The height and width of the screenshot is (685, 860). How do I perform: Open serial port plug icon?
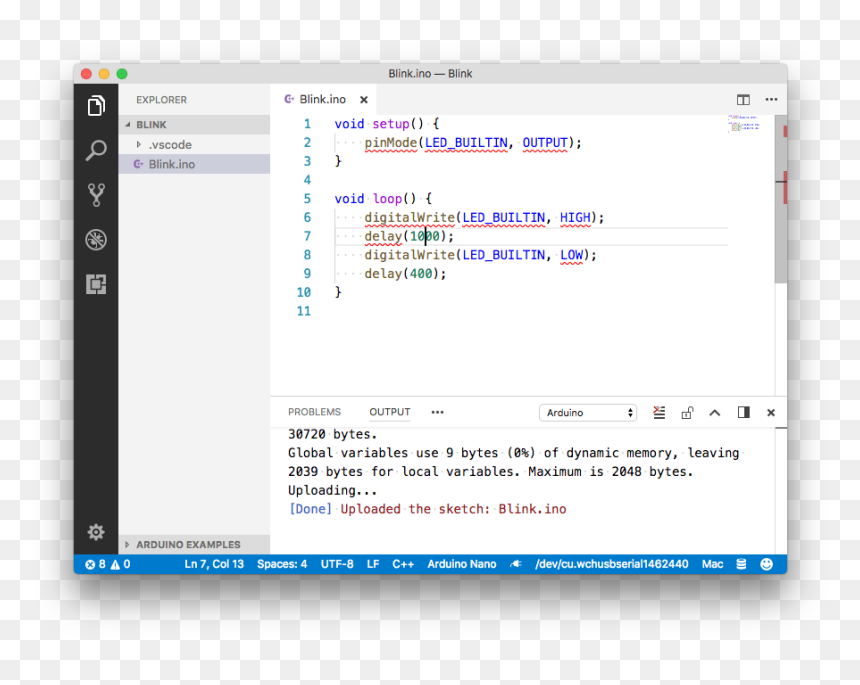[x=516, y=564]
